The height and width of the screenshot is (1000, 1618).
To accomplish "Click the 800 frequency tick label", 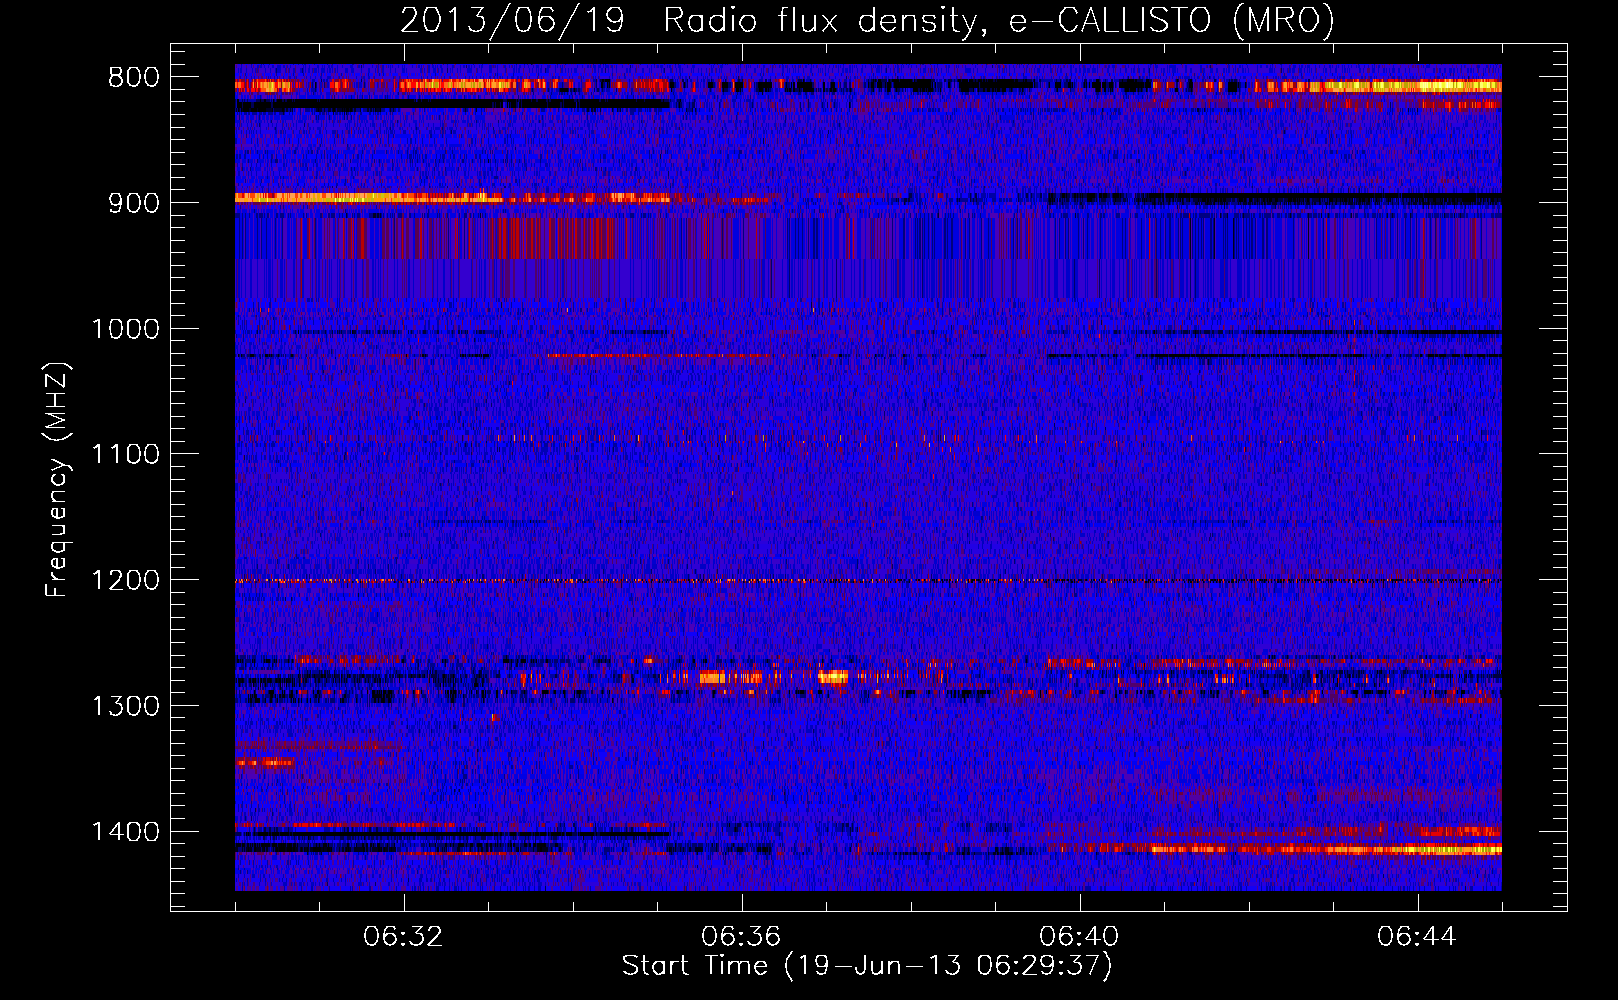I will tap(134, 78).
